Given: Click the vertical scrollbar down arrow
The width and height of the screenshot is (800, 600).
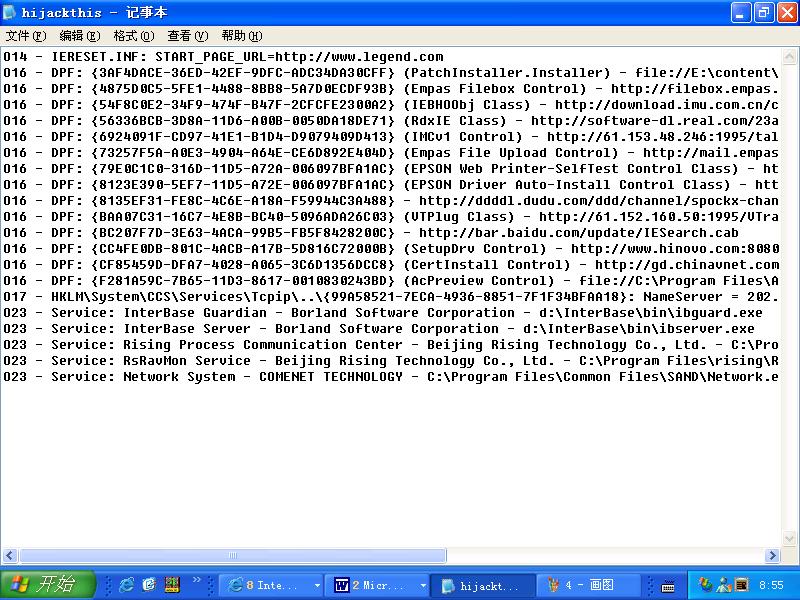Looking at the screenshot, I should point(789,538).
